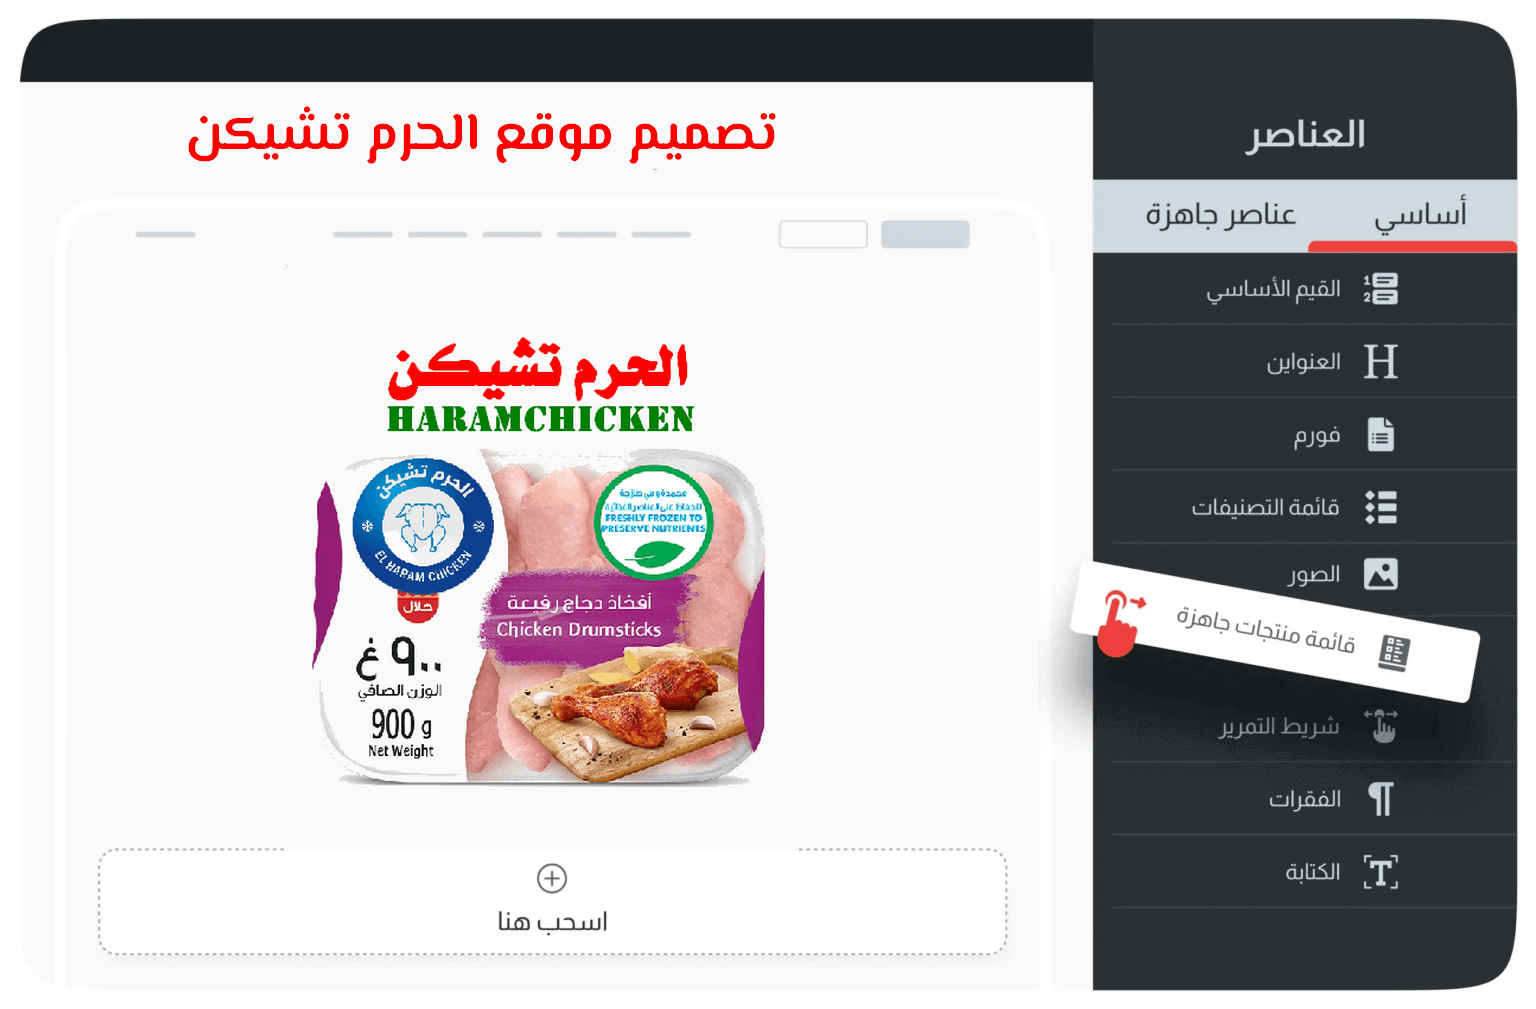The image size is (1536, 1009).
Task: Switch to the عناصر جاهزة tab
Action: (1220, 214)
